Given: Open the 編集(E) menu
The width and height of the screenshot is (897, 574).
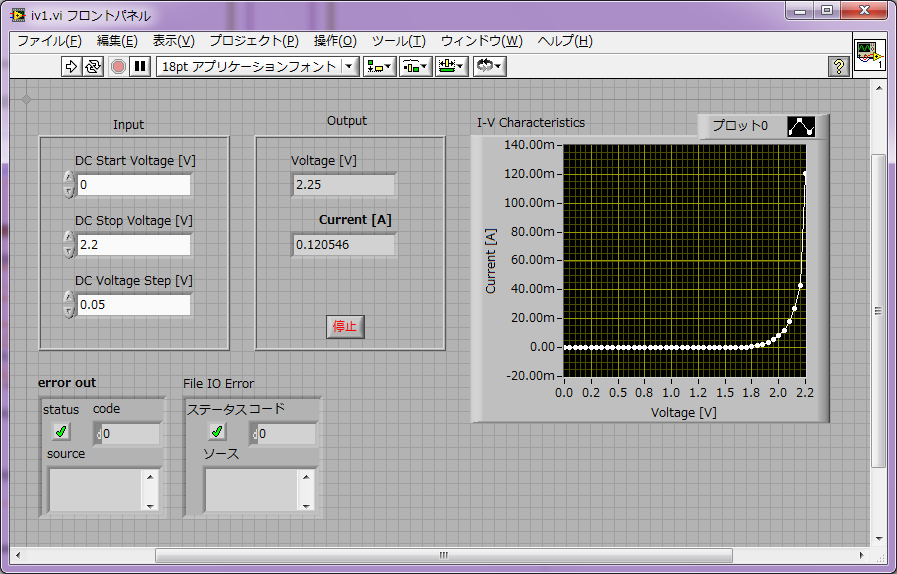Looking at the screenshot, I should pyautogui.click(x=117, y=41).
